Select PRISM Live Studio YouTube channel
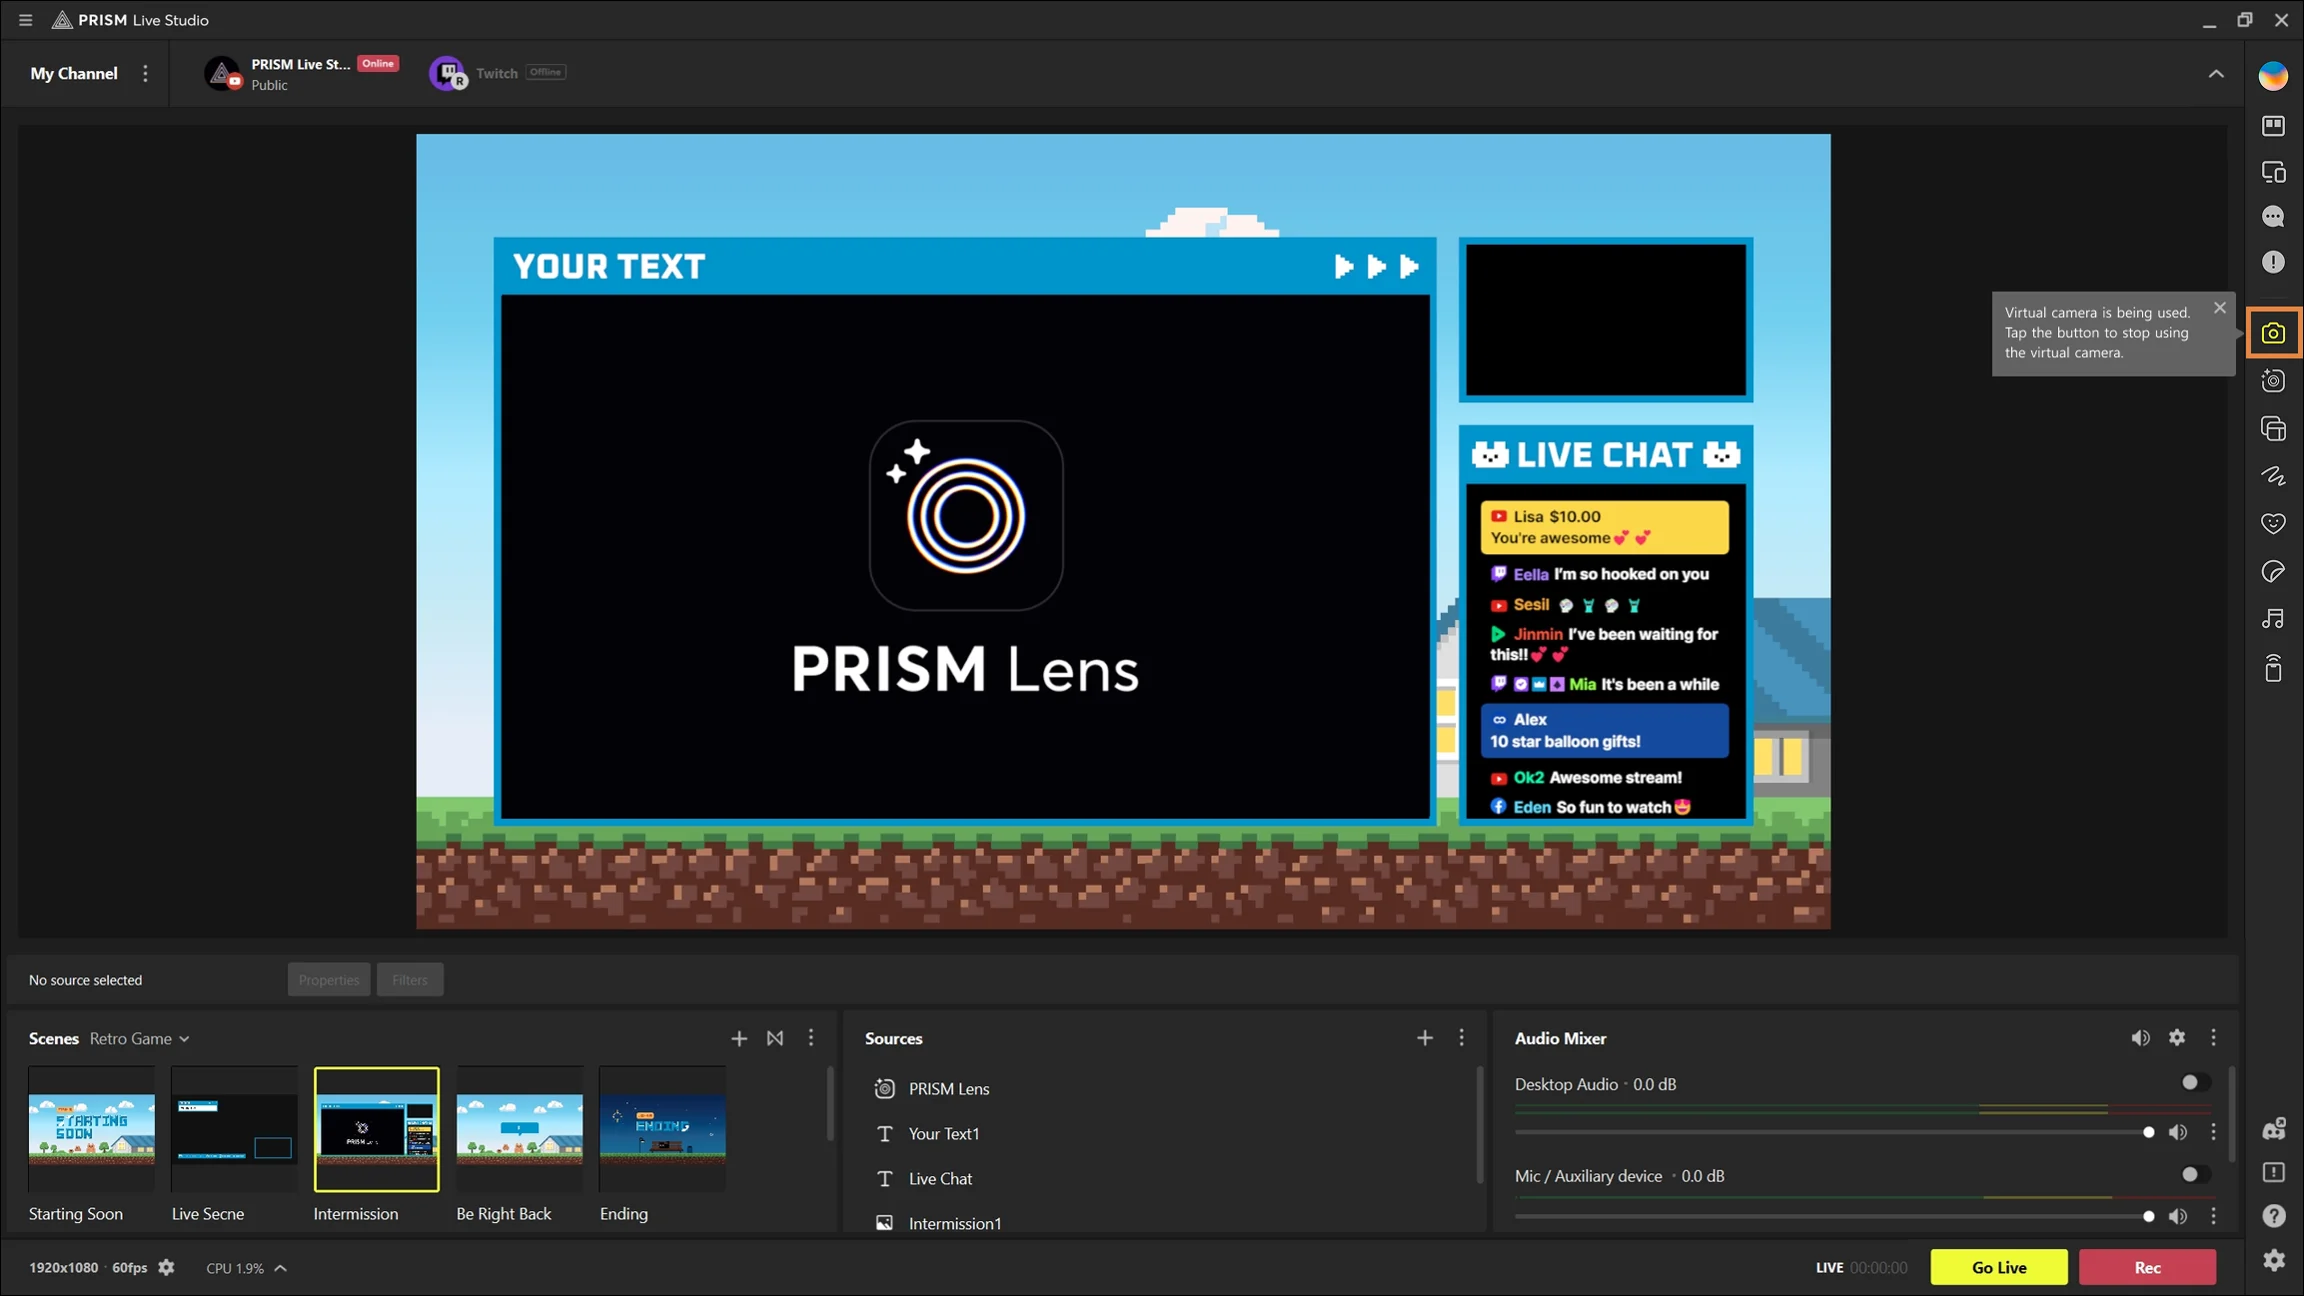 (302, 74)
